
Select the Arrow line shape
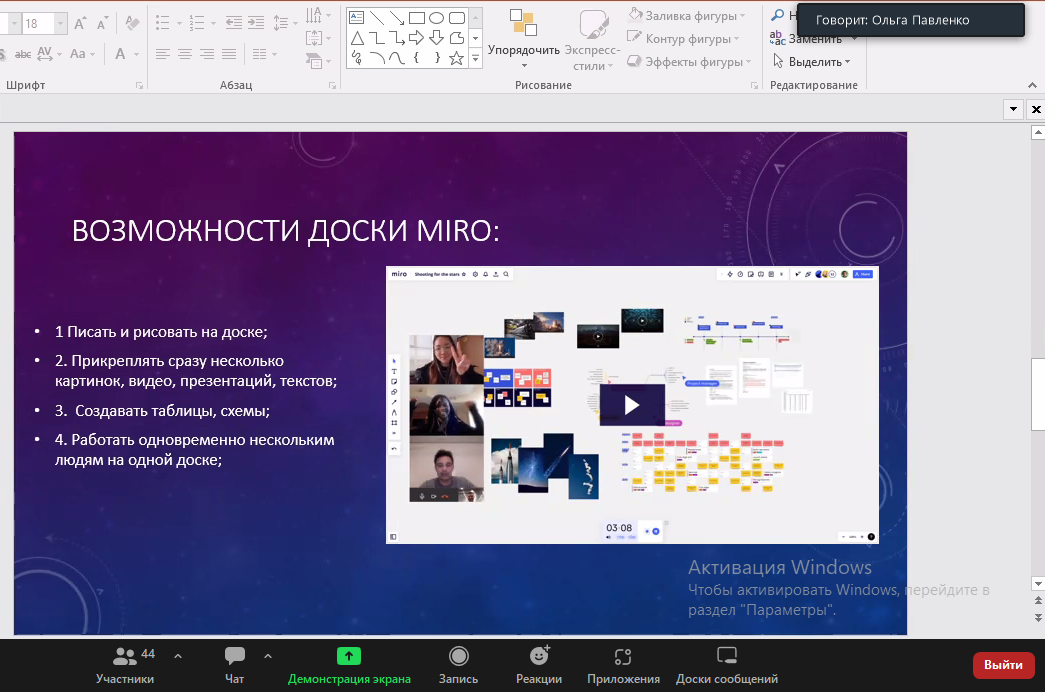pos(397,18)
